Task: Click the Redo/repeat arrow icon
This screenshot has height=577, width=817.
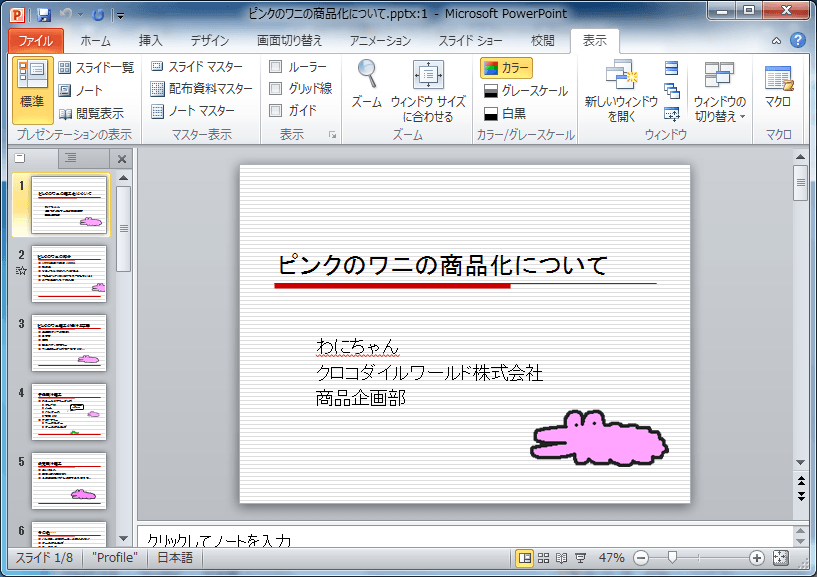Action: click(x=98, y=15)
